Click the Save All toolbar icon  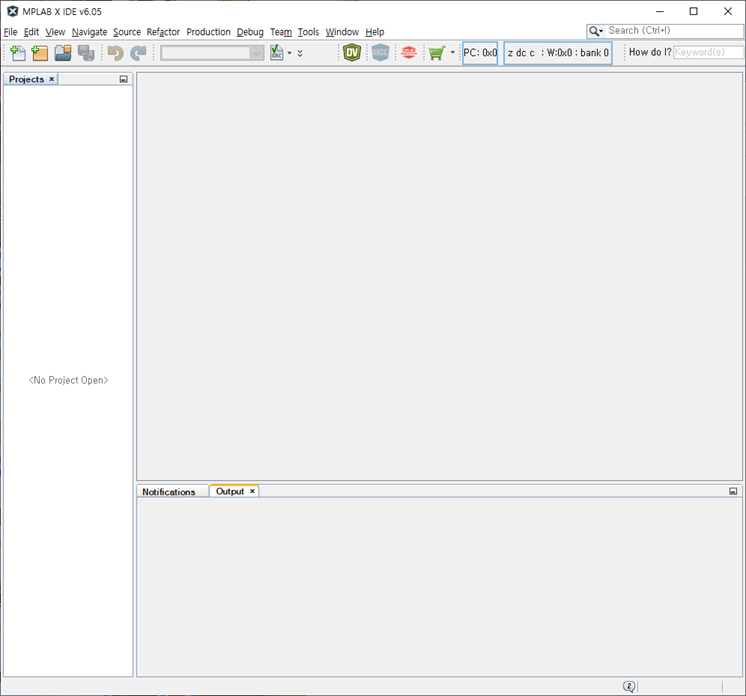click(x=86, y=53)
